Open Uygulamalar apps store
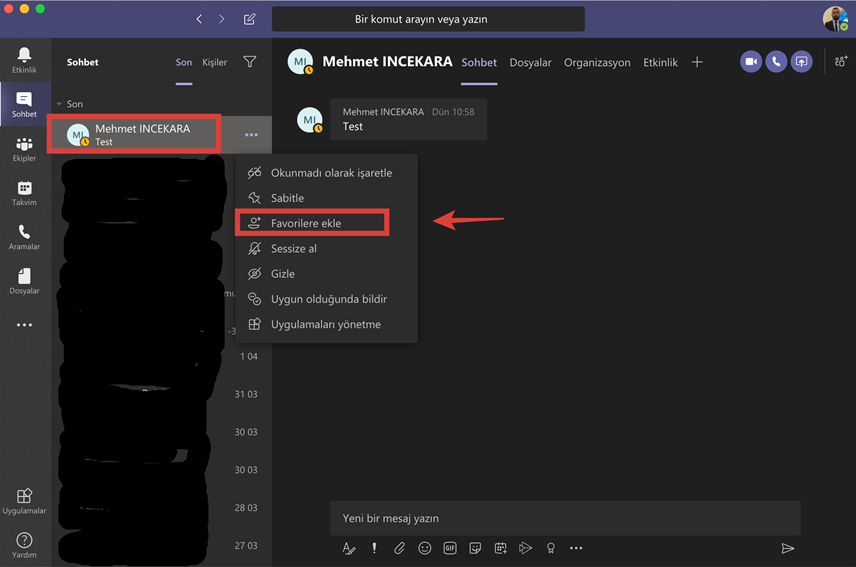This screenshot has height=567, width=856. coord(25,500)
